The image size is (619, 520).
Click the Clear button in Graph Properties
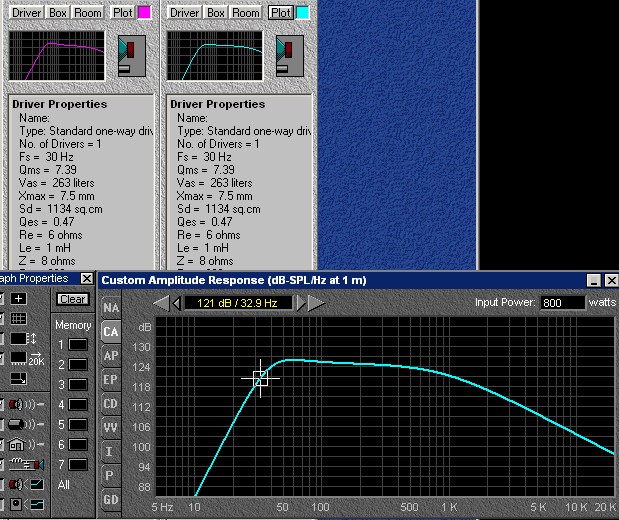click(x=73, y=299)
